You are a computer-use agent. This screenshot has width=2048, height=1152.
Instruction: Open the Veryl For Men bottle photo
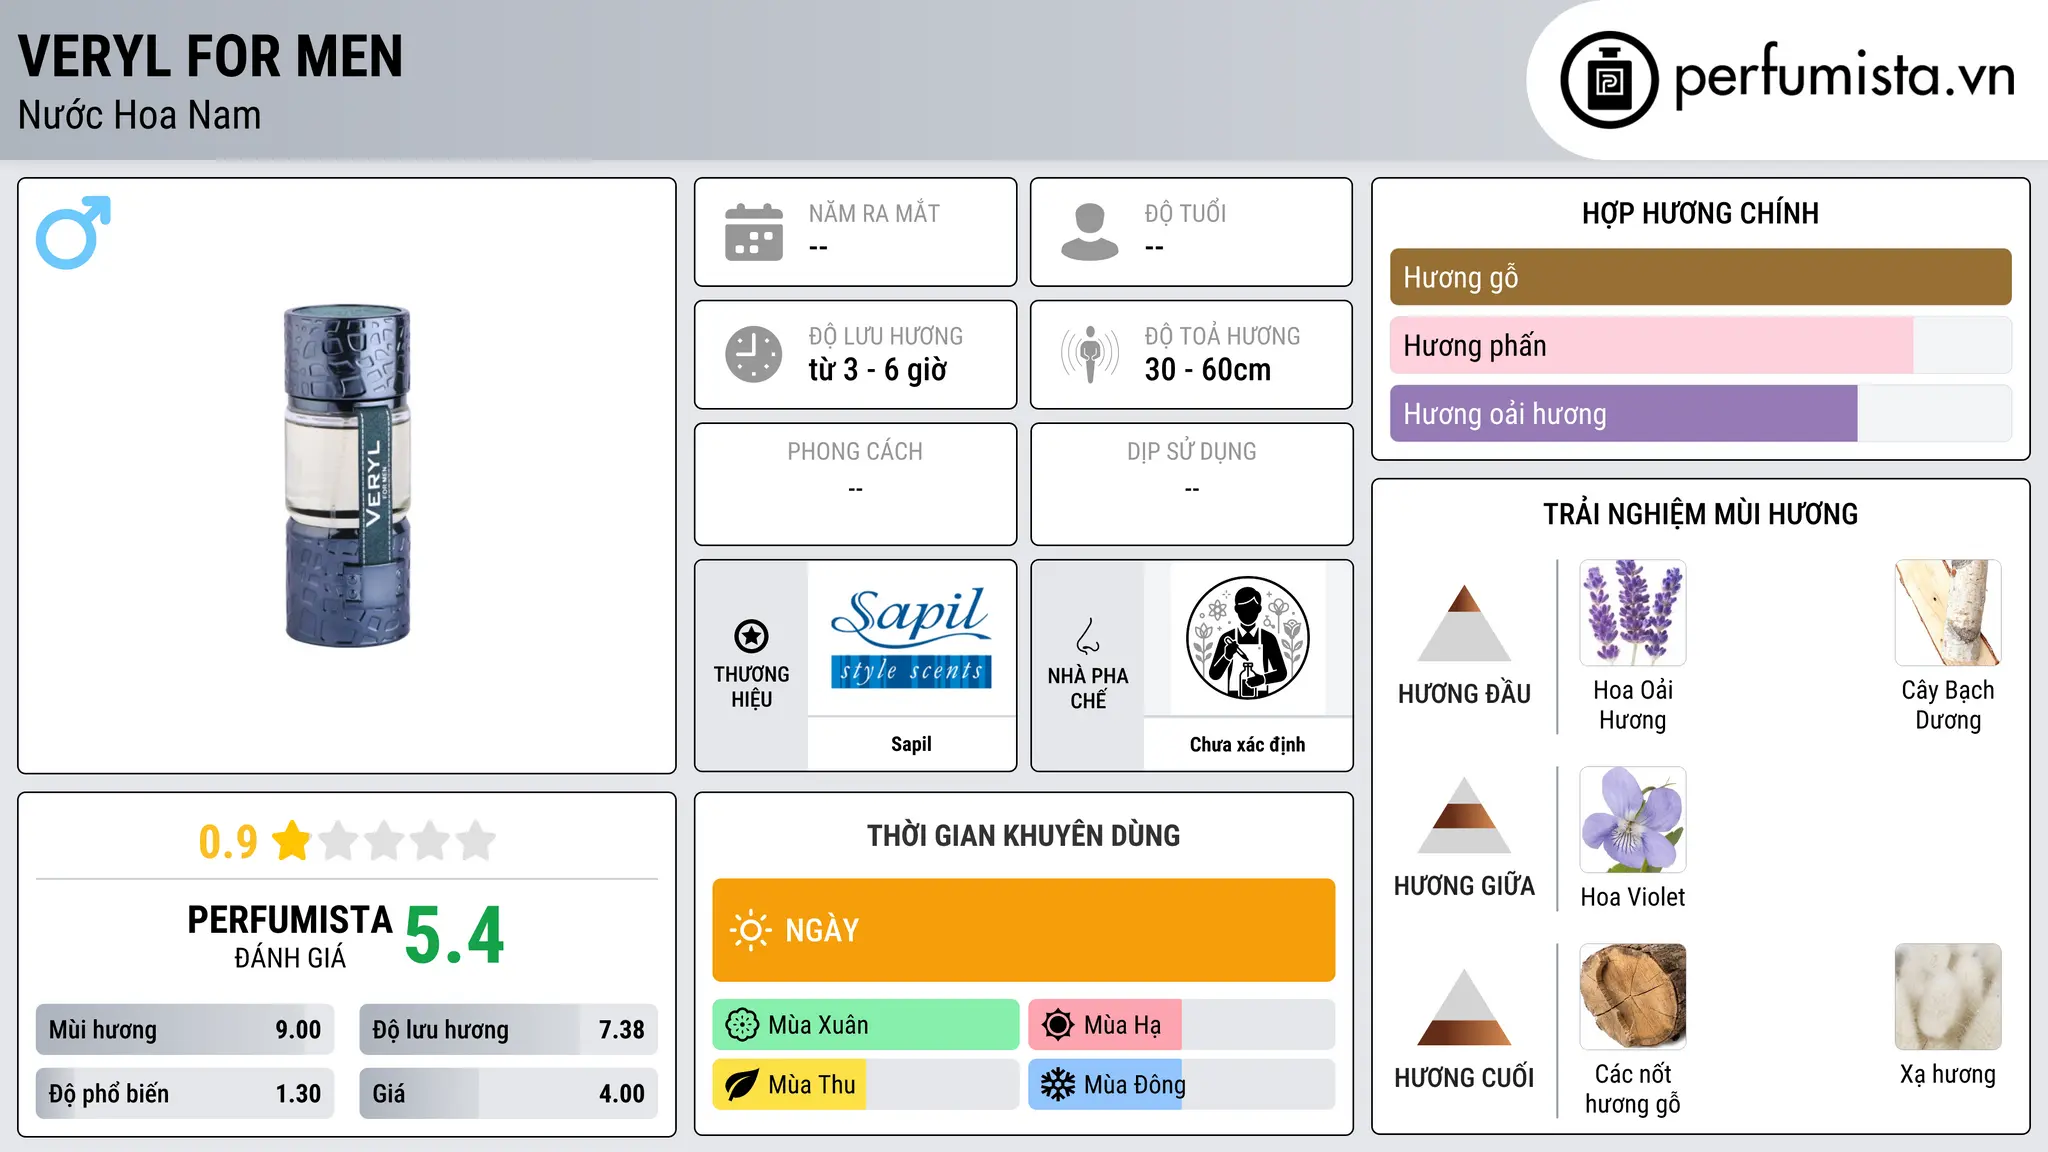click(x=347, y=476)
